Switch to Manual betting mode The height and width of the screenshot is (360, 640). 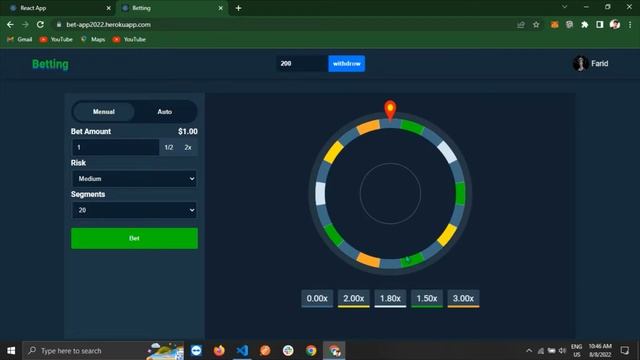pyautogui.click(x=104, y=111)
